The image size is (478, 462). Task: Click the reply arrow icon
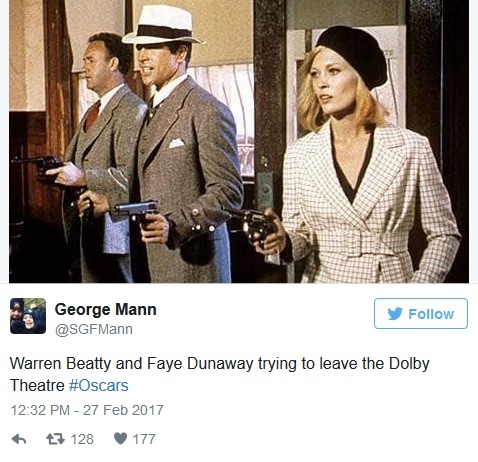tap(19, 439)
